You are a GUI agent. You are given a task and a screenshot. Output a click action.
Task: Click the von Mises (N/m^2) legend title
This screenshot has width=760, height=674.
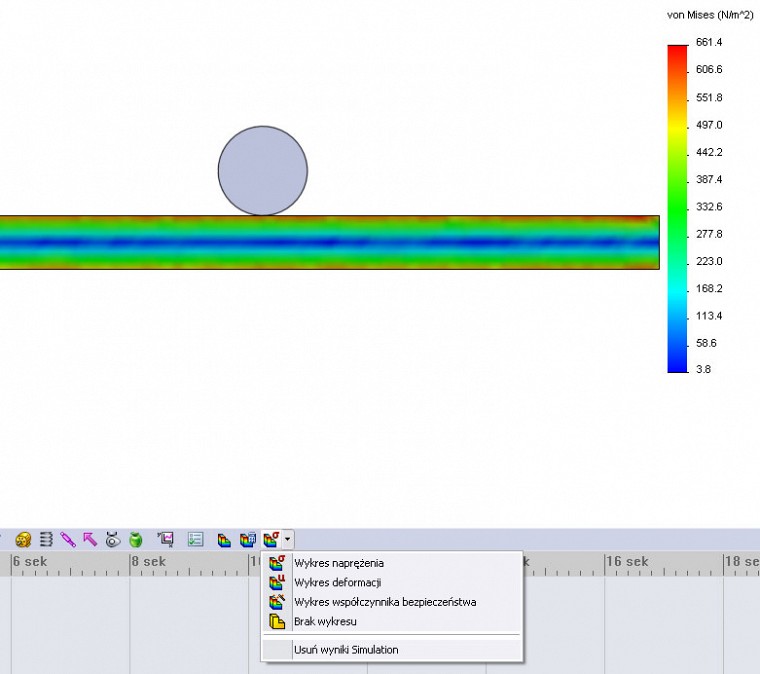710,15
